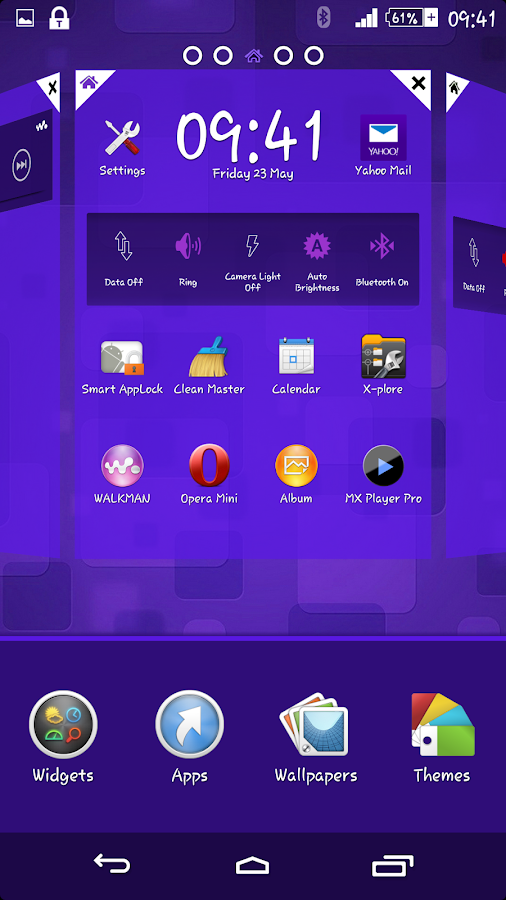The height and width of the screenshot is (900, 506).
Task: Remove center home pane with X
Action: 419,84
